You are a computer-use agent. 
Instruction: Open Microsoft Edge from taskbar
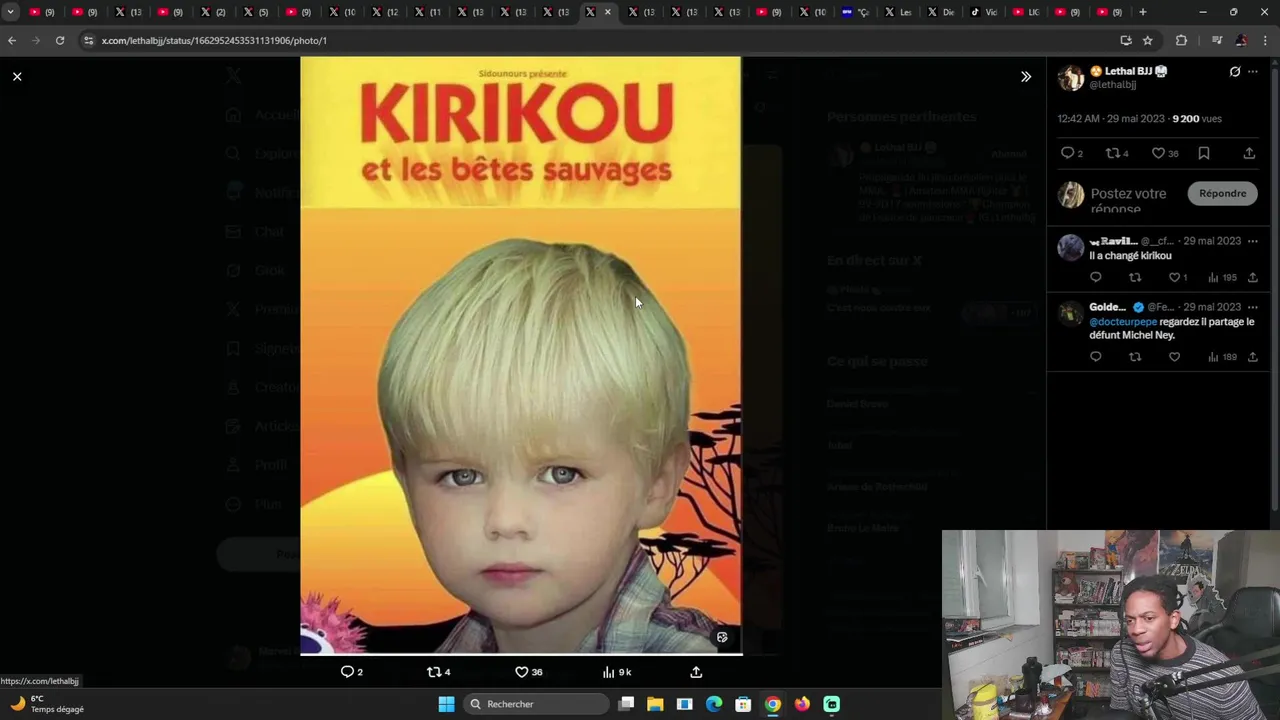pos(714,704)
